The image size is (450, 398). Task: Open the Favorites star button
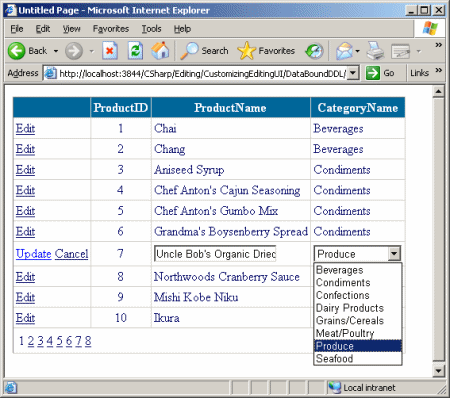(x=266, y=51)
